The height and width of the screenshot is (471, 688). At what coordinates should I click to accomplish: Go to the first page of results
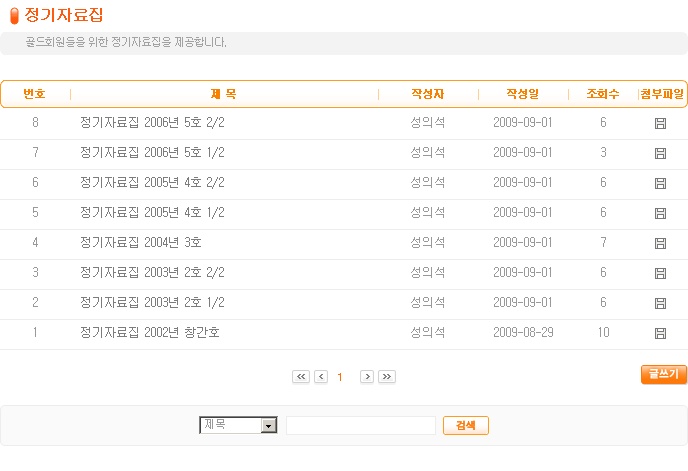[301, 376]
